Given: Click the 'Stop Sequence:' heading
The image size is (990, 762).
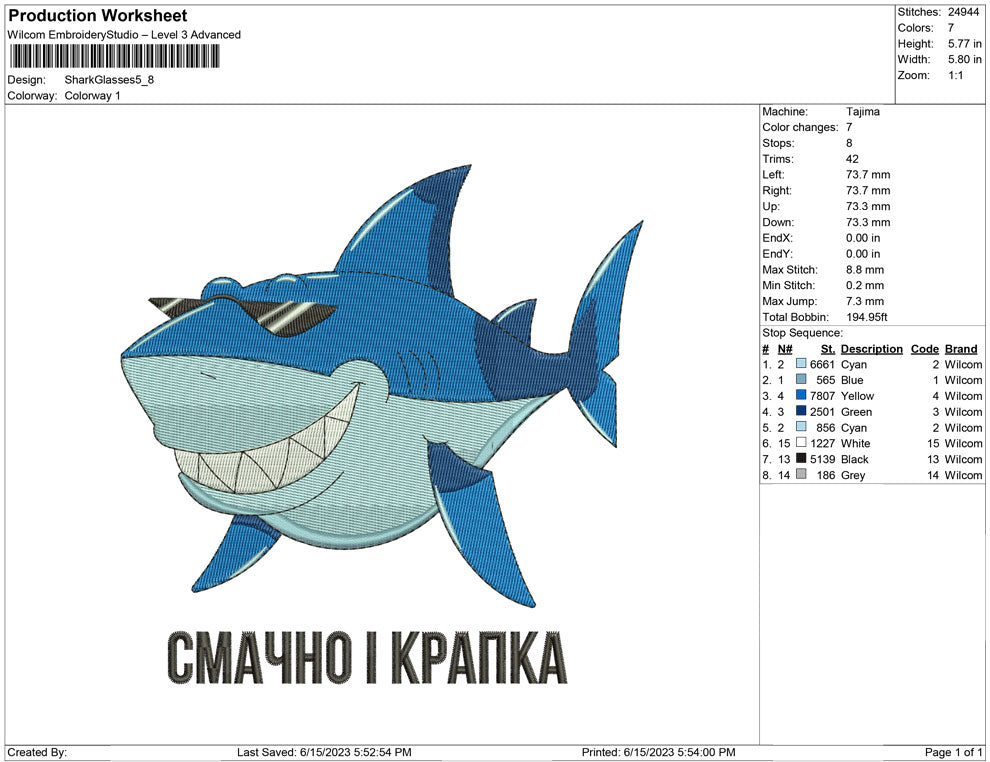Looking at the screenshot, I should [802, 333].
